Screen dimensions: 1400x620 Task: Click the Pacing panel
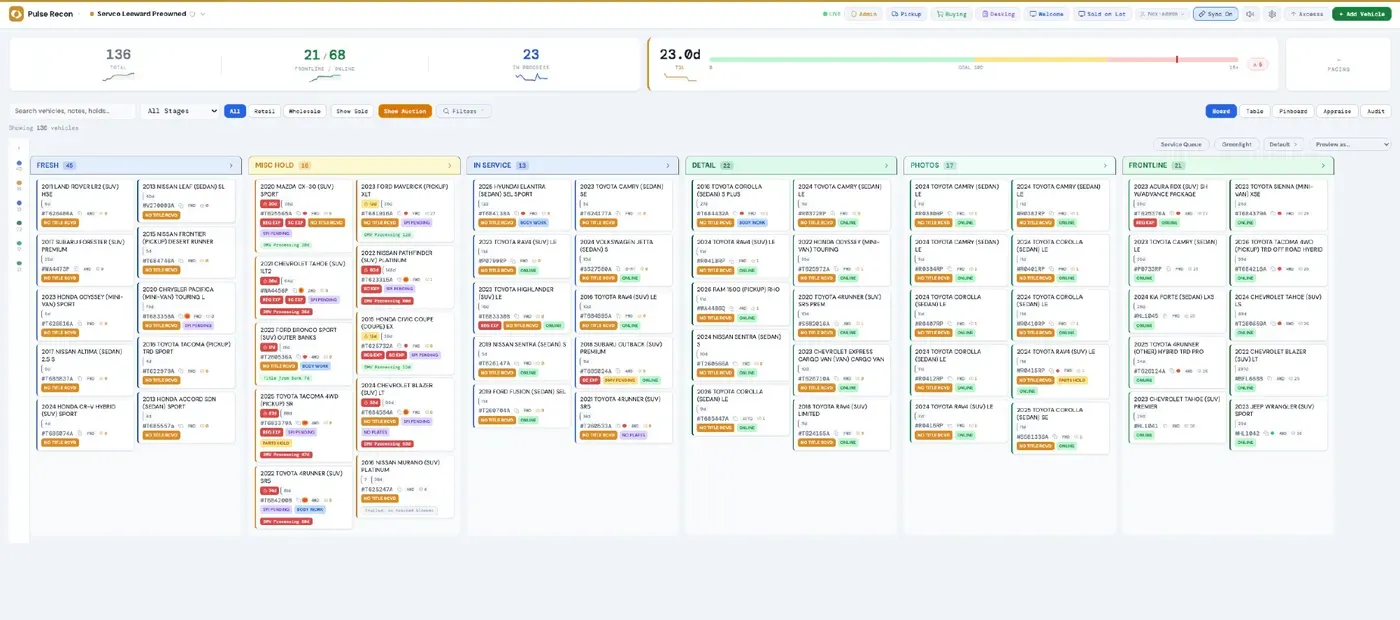click(1338, 64)
